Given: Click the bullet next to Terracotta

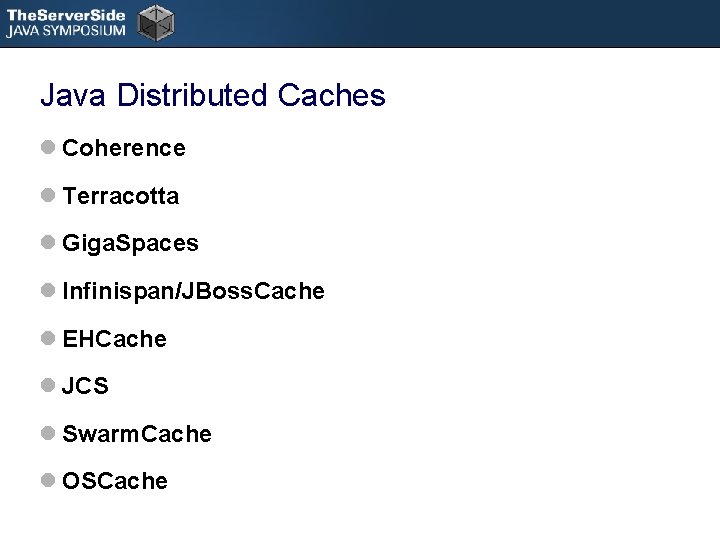Looking at the screenshot, I should [x=48, y=195].
